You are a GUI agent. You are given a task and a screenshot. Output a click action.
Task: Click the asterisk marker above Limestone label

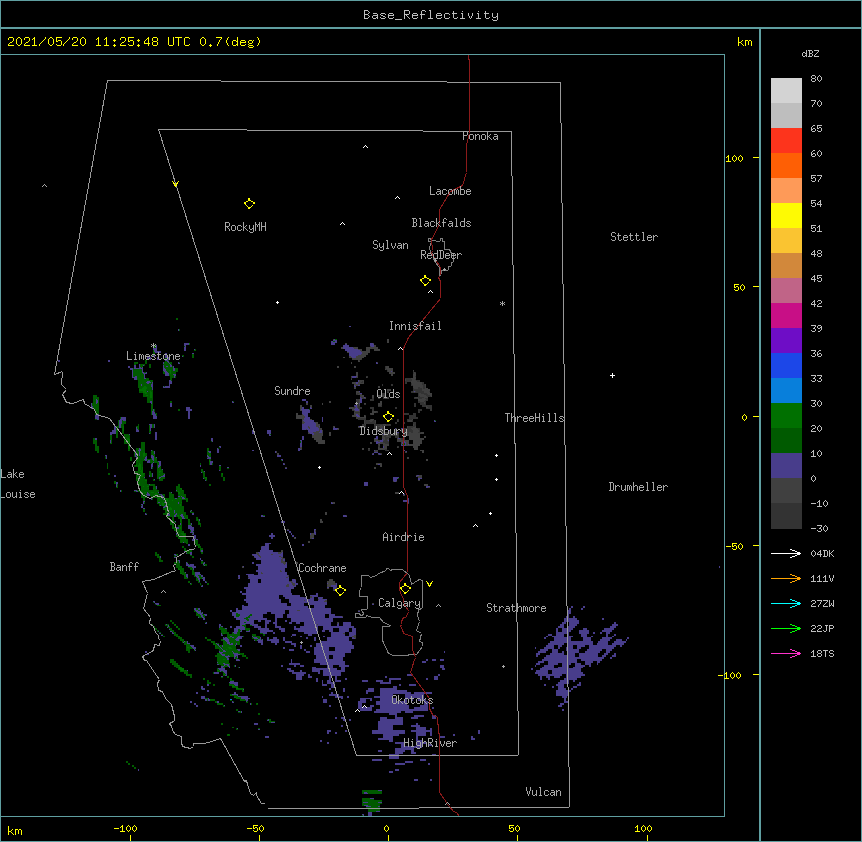point(154,346)
